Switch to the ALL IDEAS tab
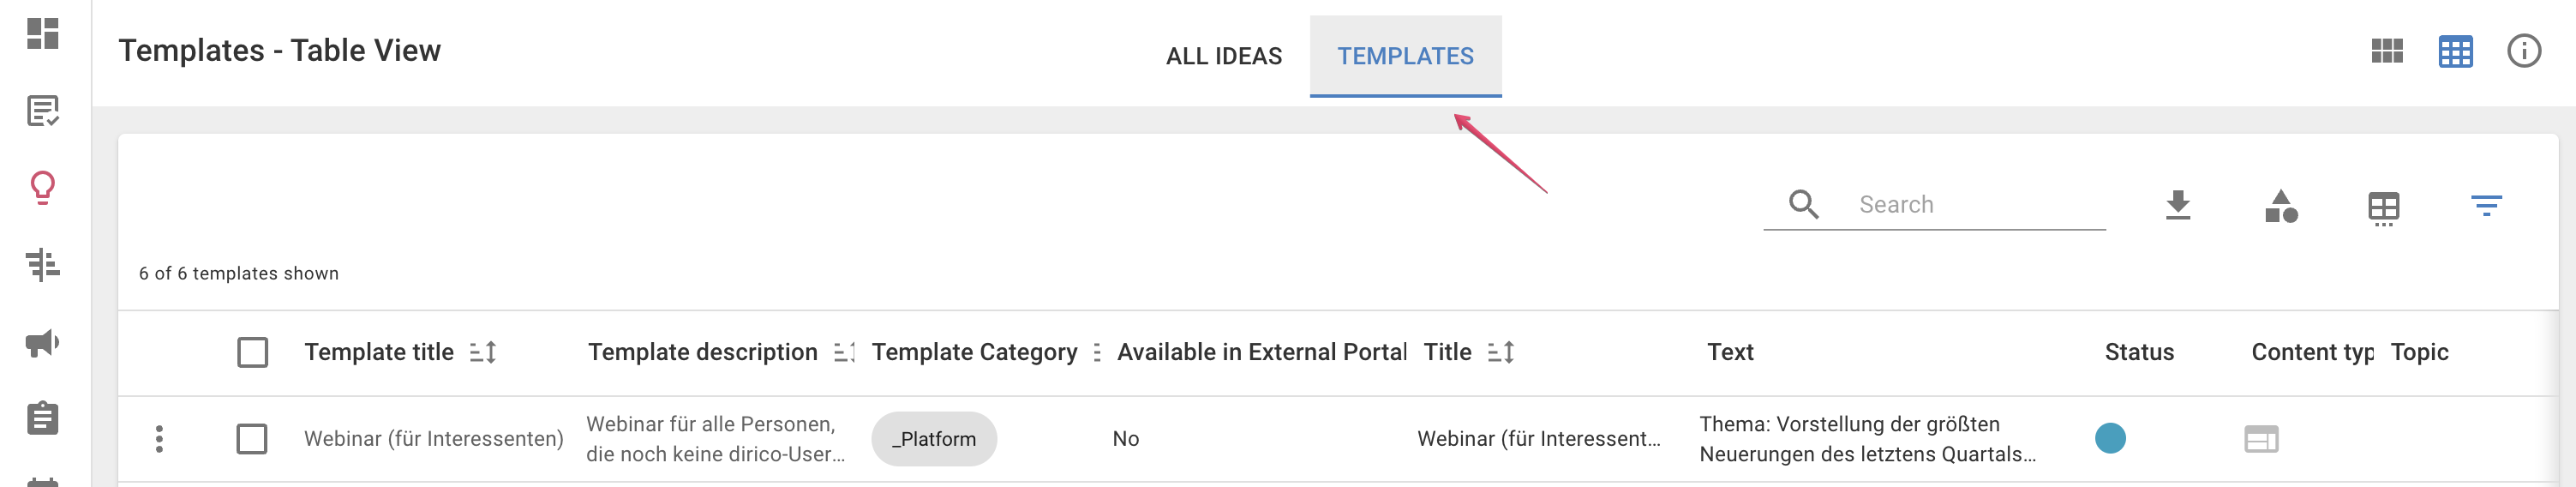This screenshot has width=2576, height=487. pos(1223,56)
